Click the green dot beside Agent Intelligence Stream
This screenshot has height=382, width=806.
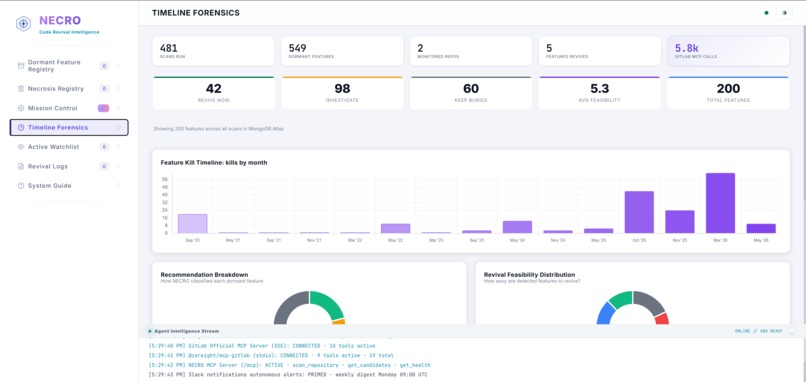(150, 331)
